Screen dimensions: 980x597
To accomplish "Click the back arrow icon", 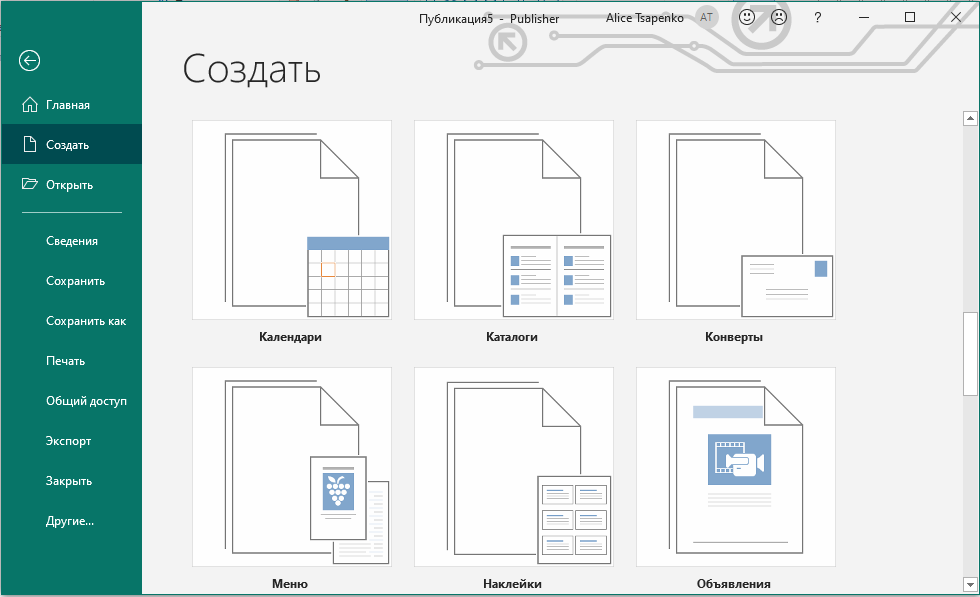I will pyautogui.click(x=29, y=61).
